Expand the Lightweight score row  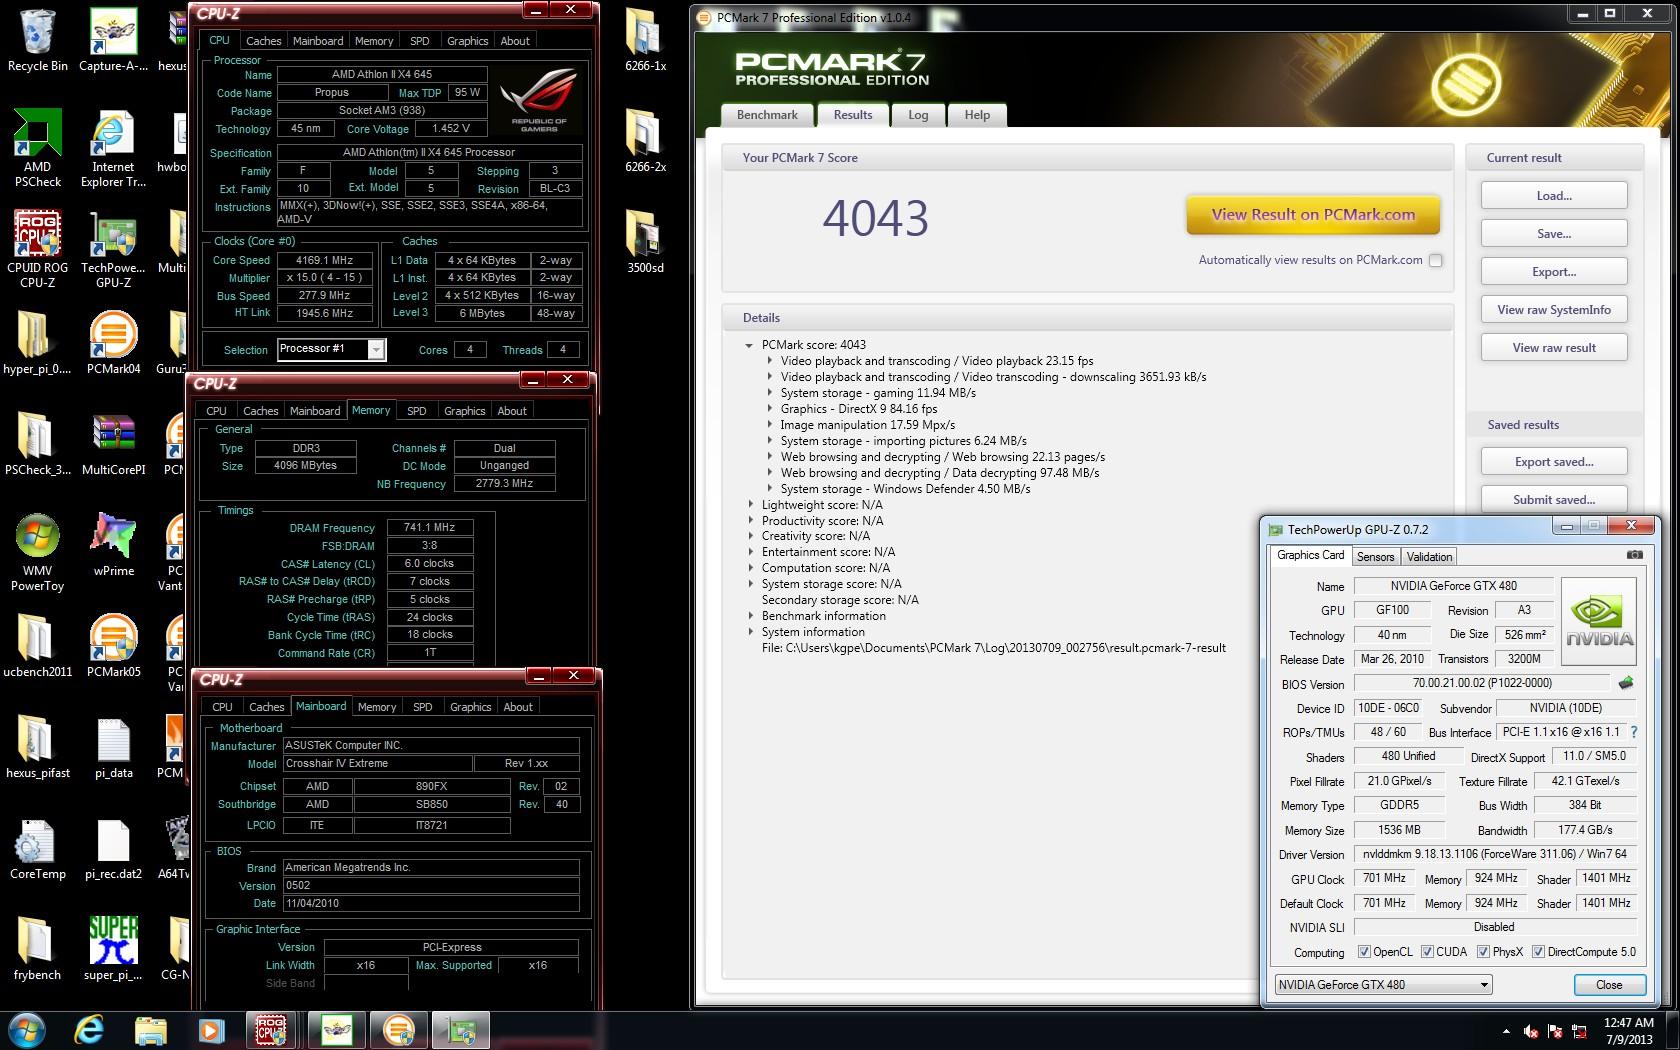[x=750, y=505]
